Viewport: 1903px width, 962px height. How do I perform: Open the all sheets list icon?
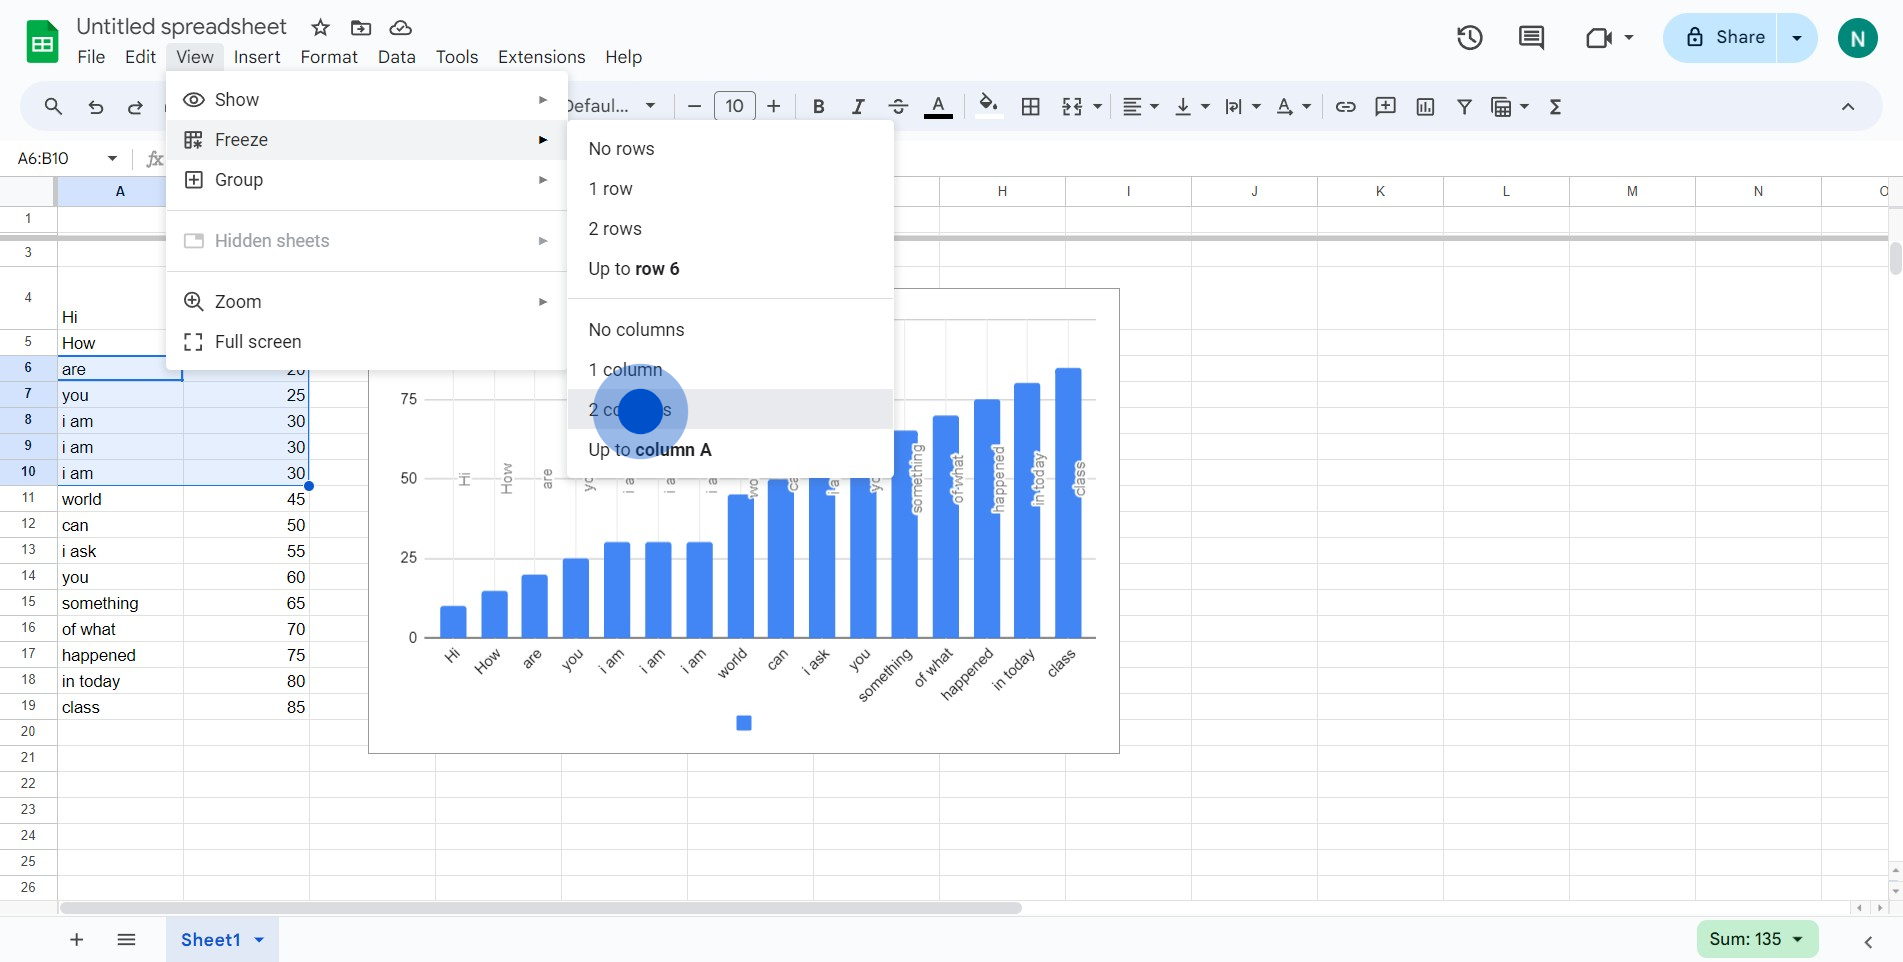coord(126,939)
